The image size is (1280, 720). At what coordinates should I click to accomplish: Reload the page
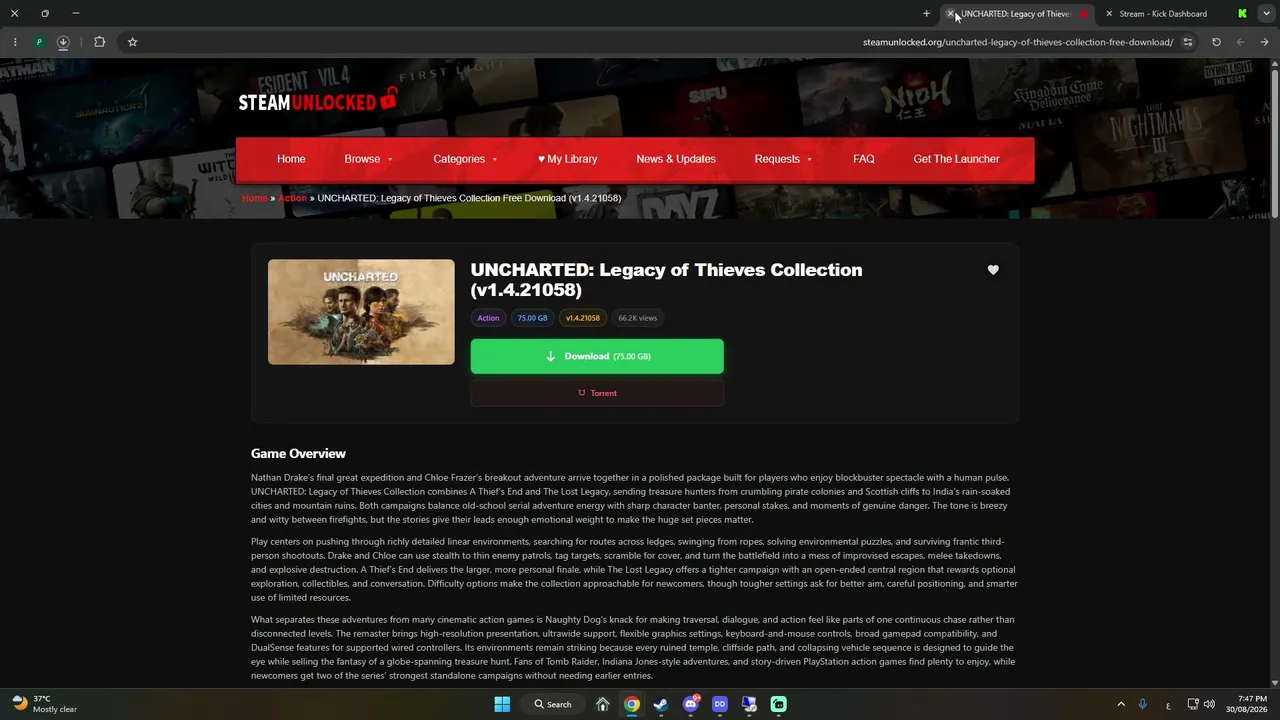(x=1216, y=42)
